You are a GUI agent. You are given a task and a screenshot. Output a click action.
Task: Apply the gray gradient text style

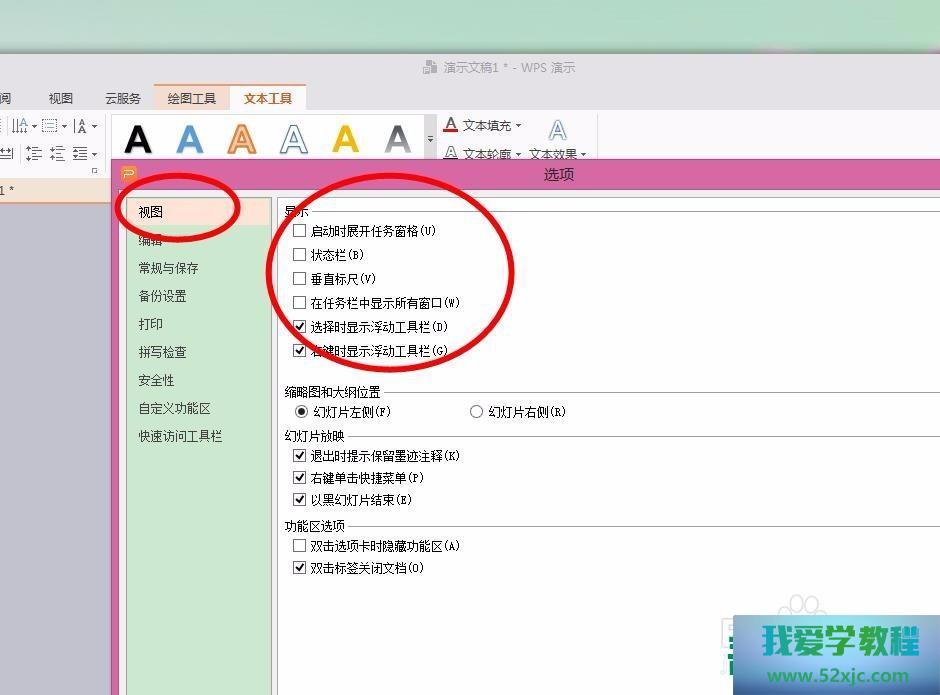(x=398, y=138)
